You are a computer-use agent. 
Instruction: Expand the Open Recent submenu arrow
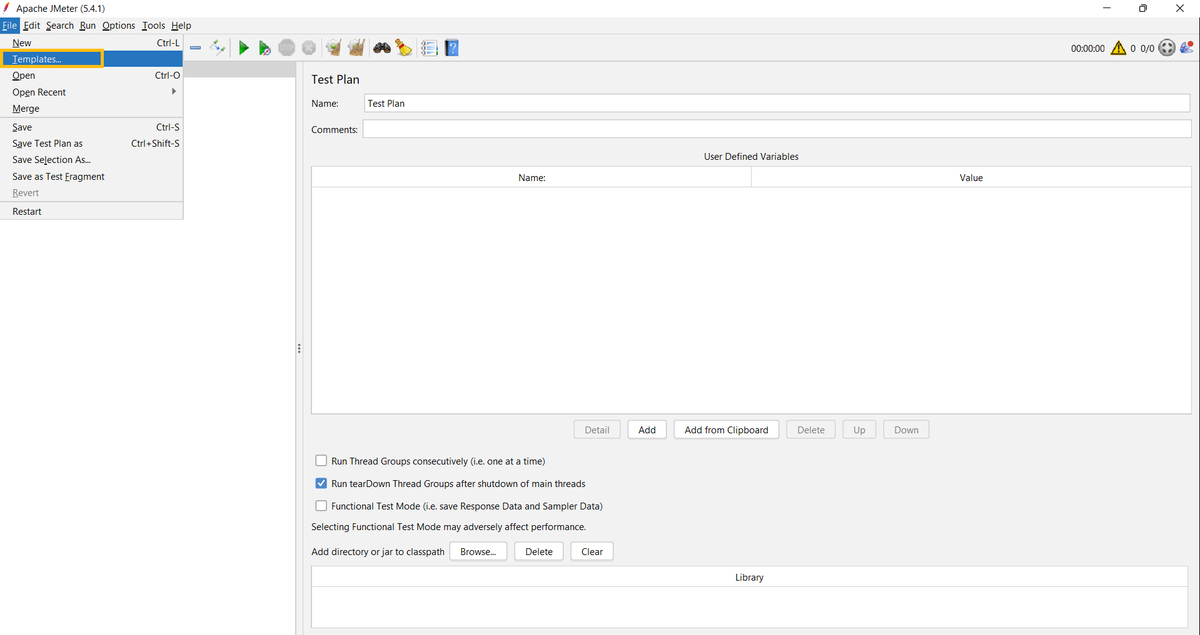[x=174, y=91]
